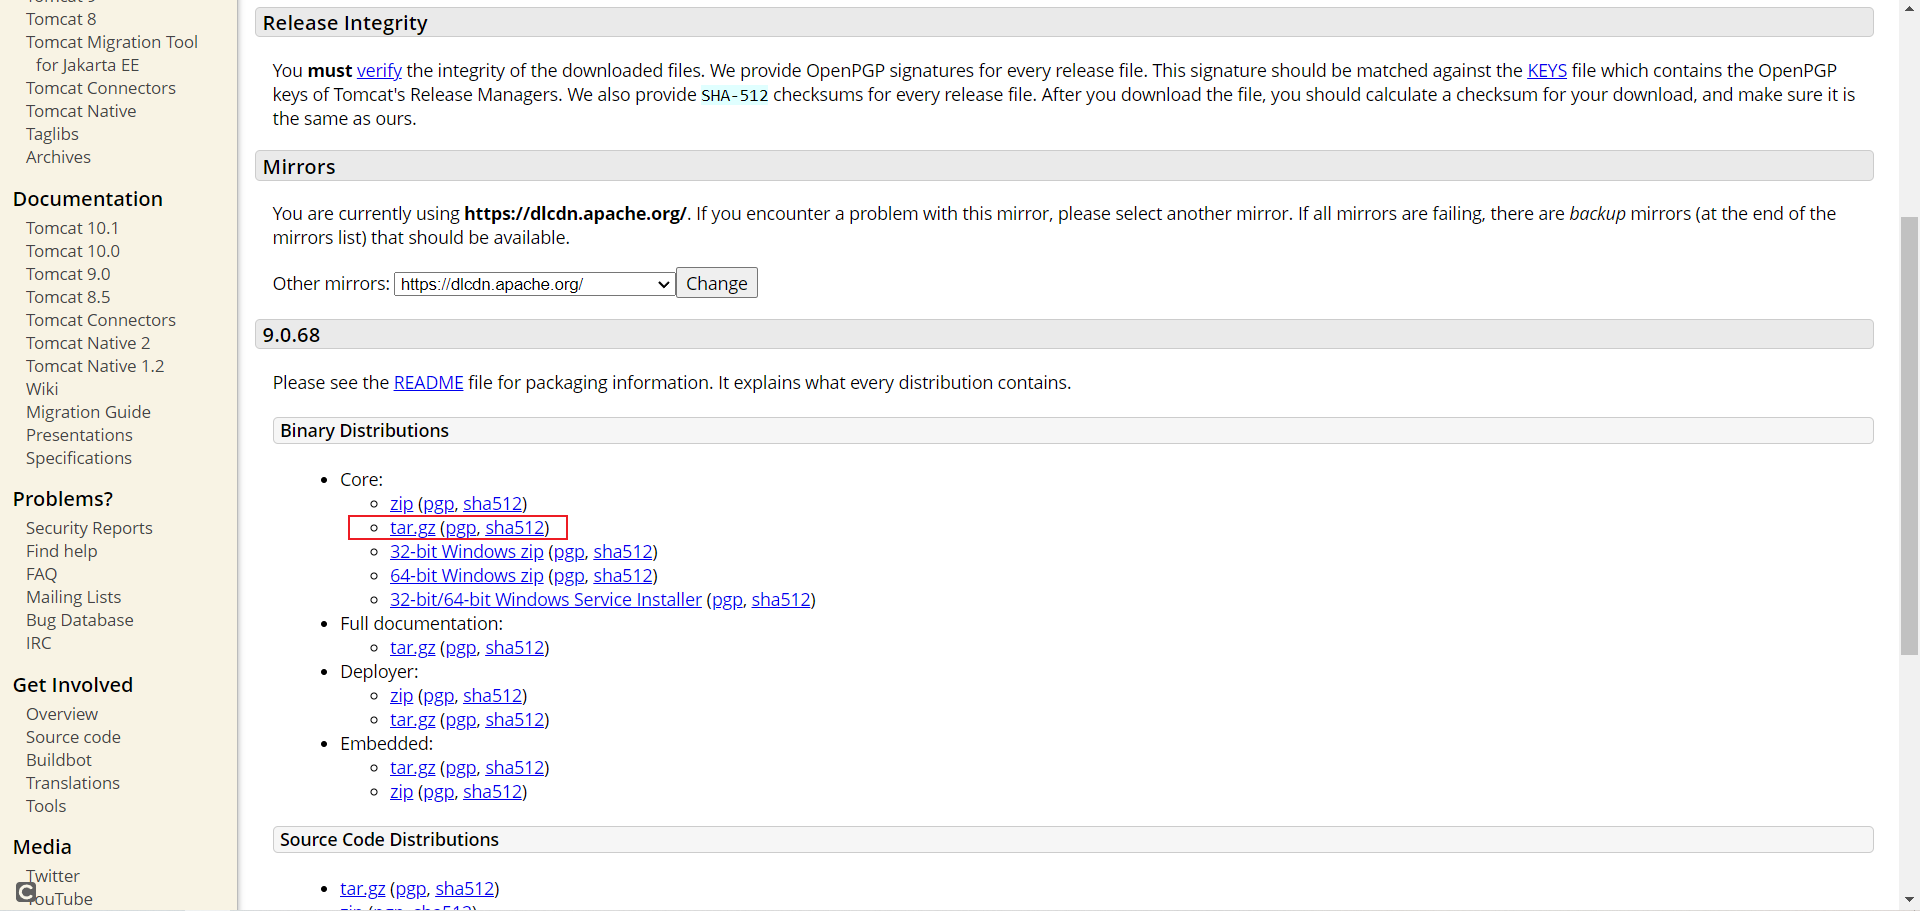This screenshot has width=1920, height=911.
Task: Open Archives in sidebar
Action: [x=58, y=157]
